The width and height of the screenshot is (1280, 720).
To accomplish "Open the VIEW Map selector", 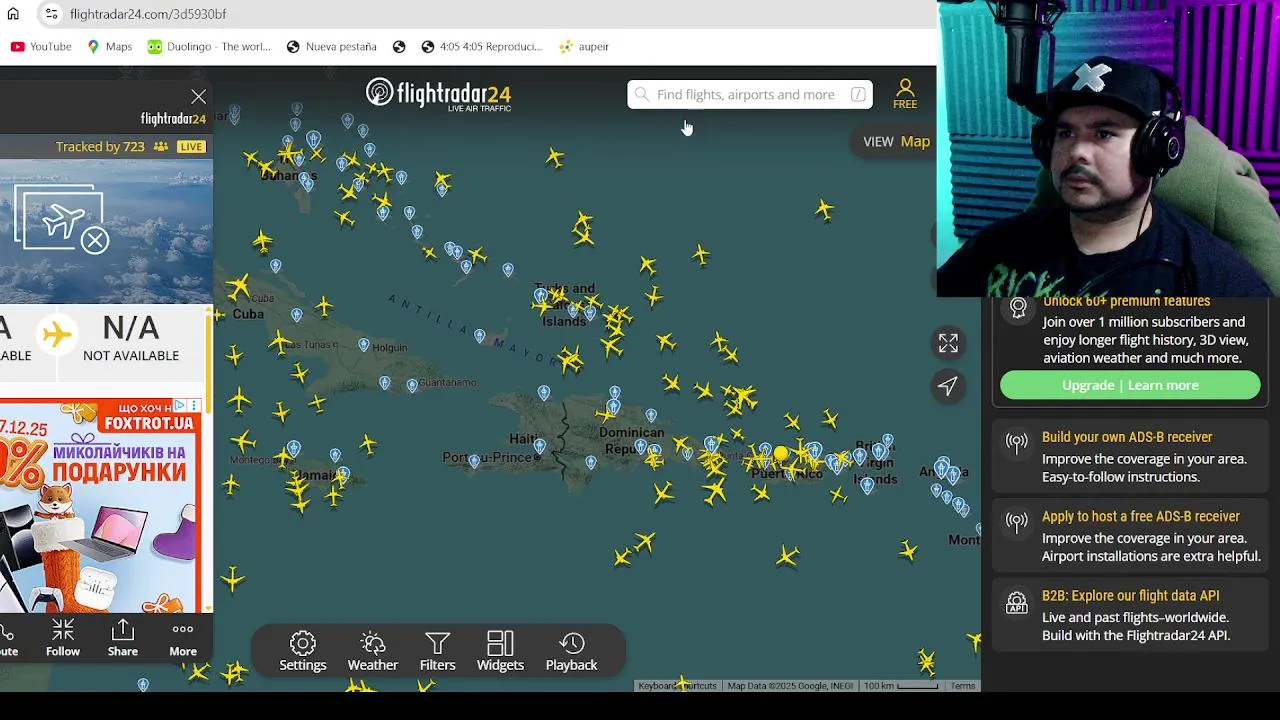I will [896, 141].
